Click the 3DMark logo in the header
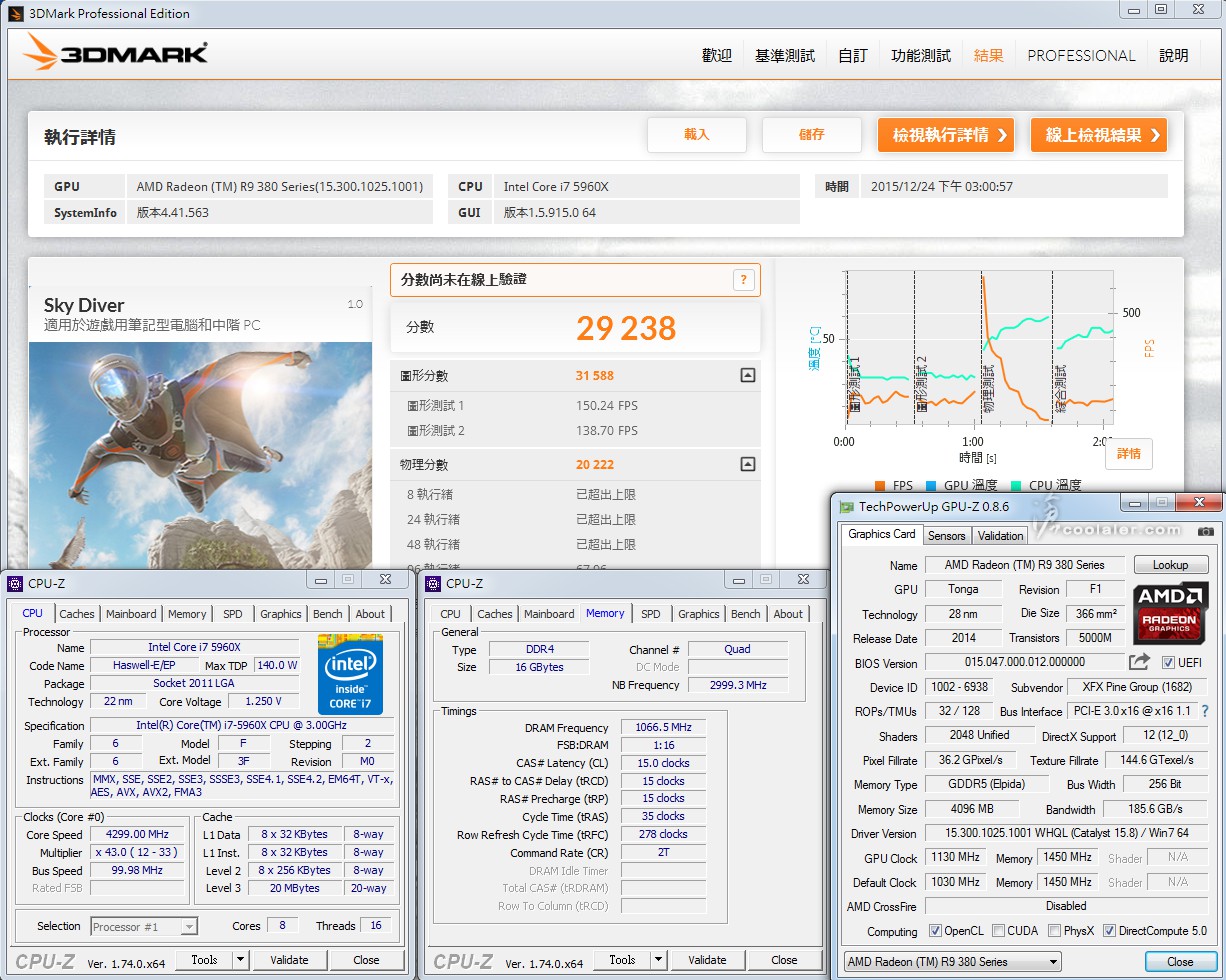Image resolution: width=1226 pixels, height=980 pixels. tap(115, 53)
